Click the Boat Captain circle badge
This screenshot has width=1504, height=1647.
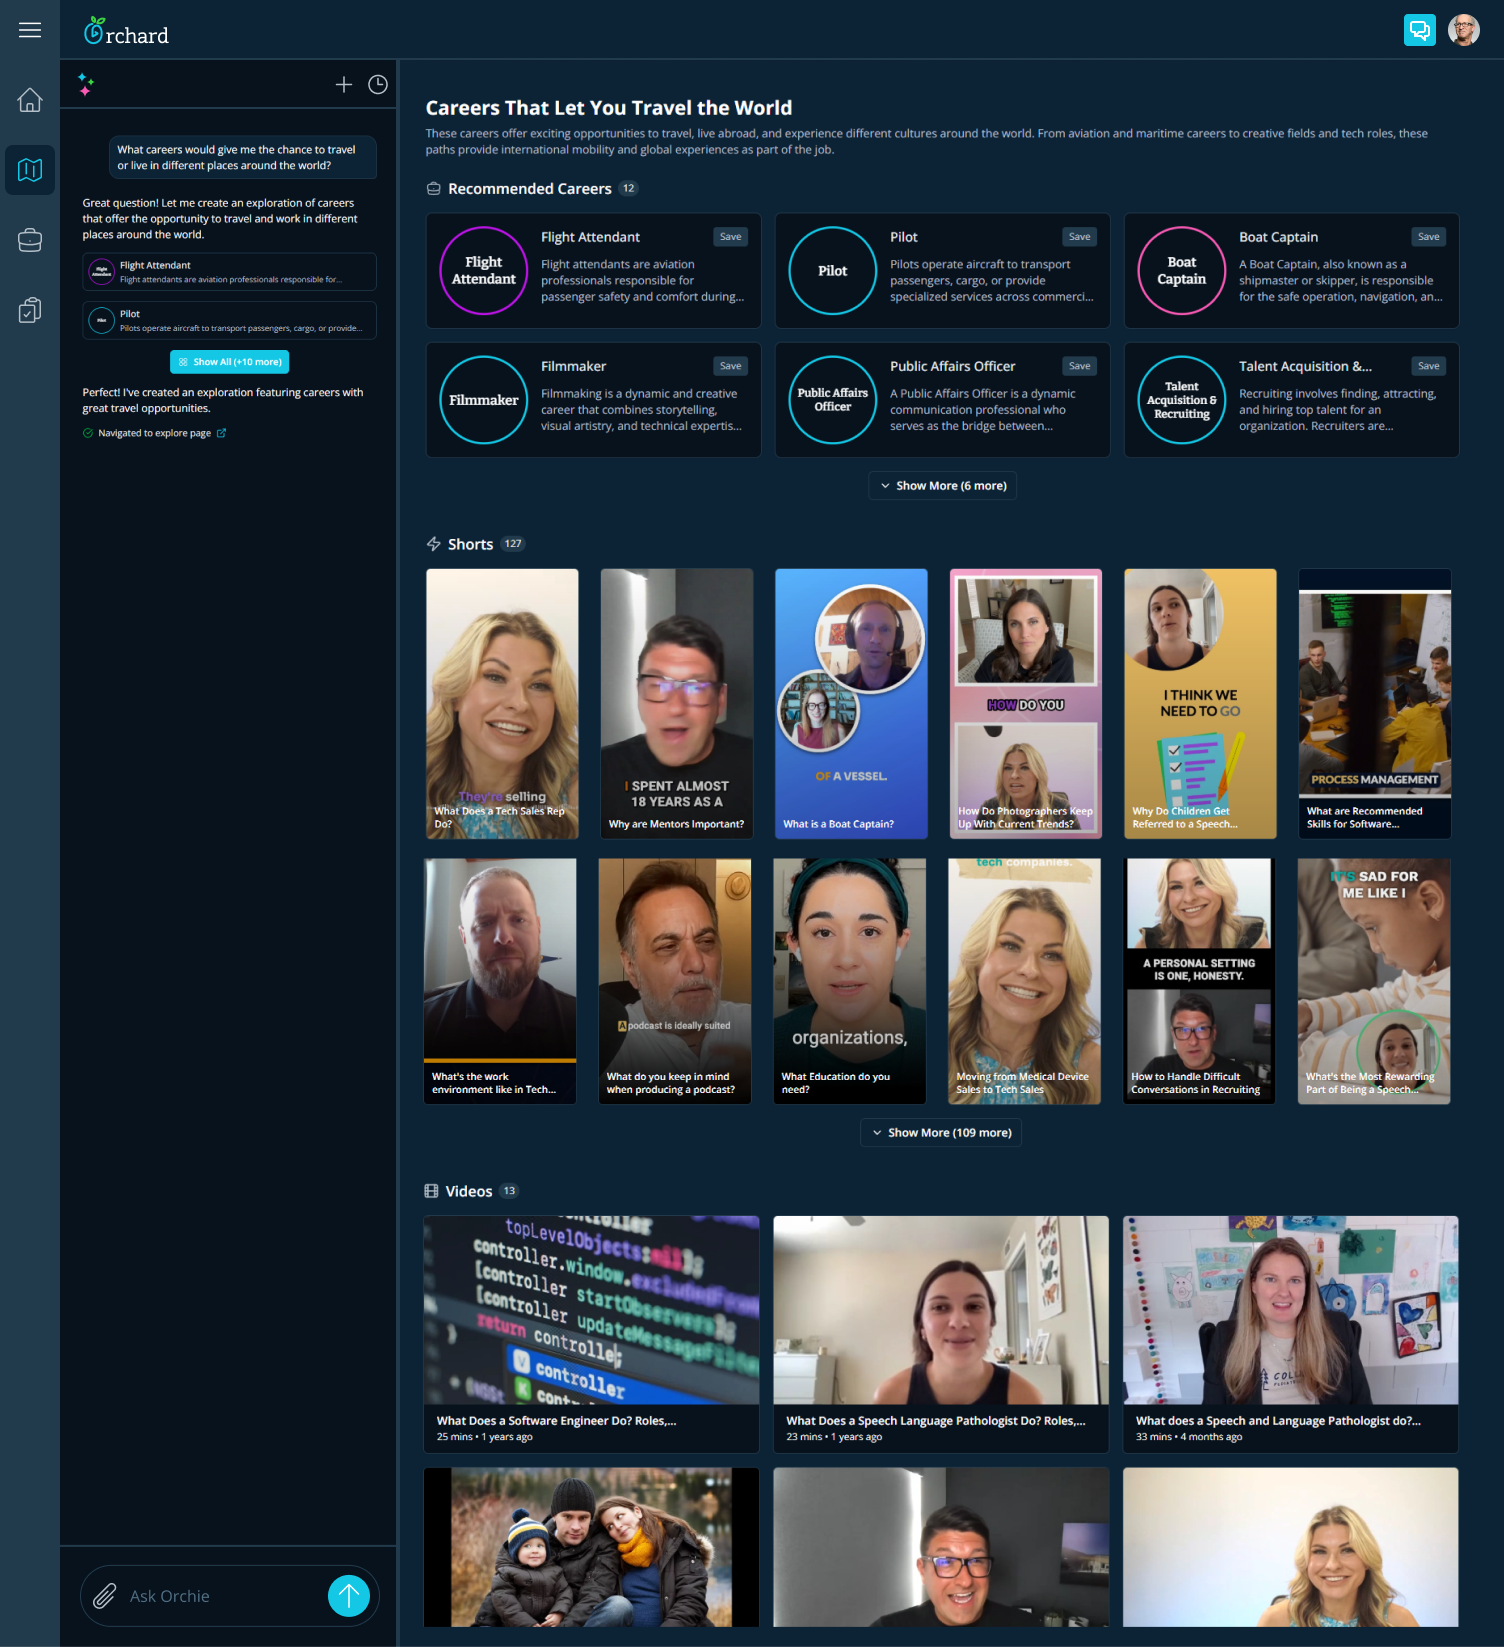(1182, 271)
